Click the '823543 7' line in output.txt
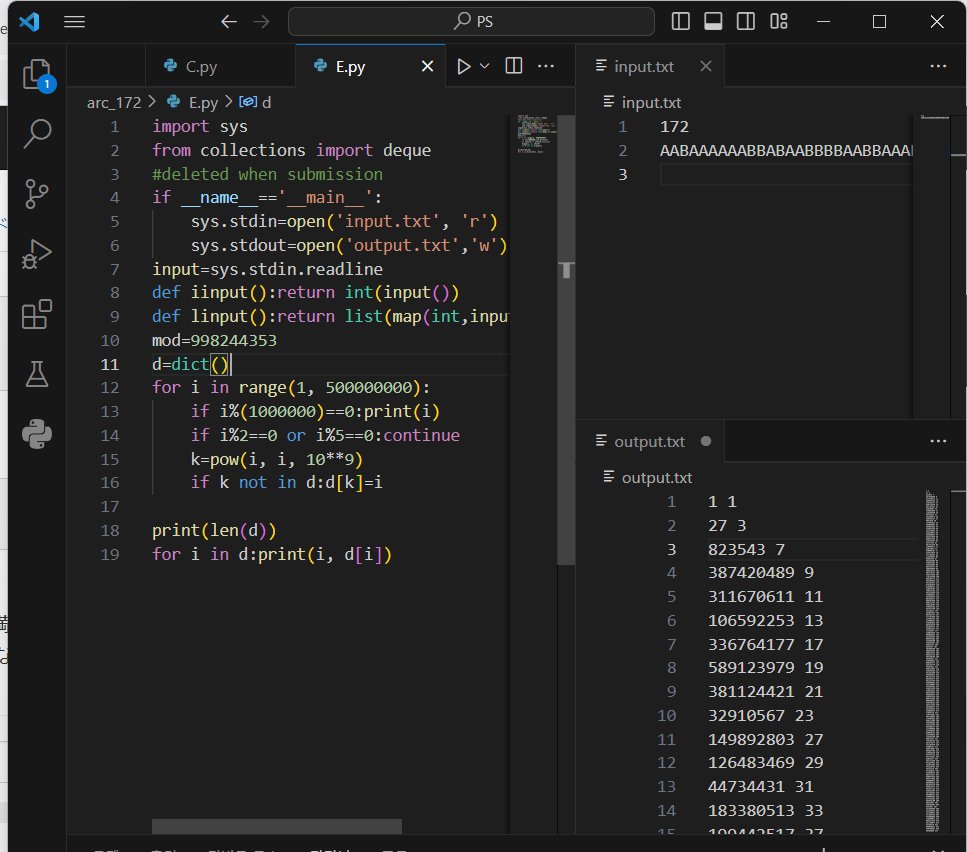 [x=746, y=549]
